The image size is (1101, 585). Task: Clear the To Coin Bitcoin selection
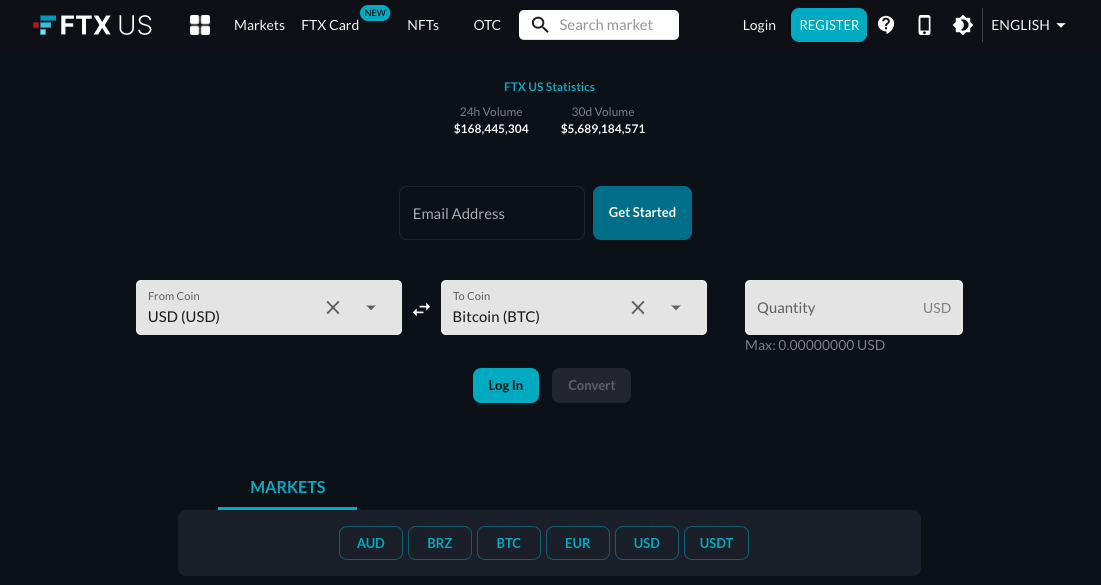tap(638, 307)
